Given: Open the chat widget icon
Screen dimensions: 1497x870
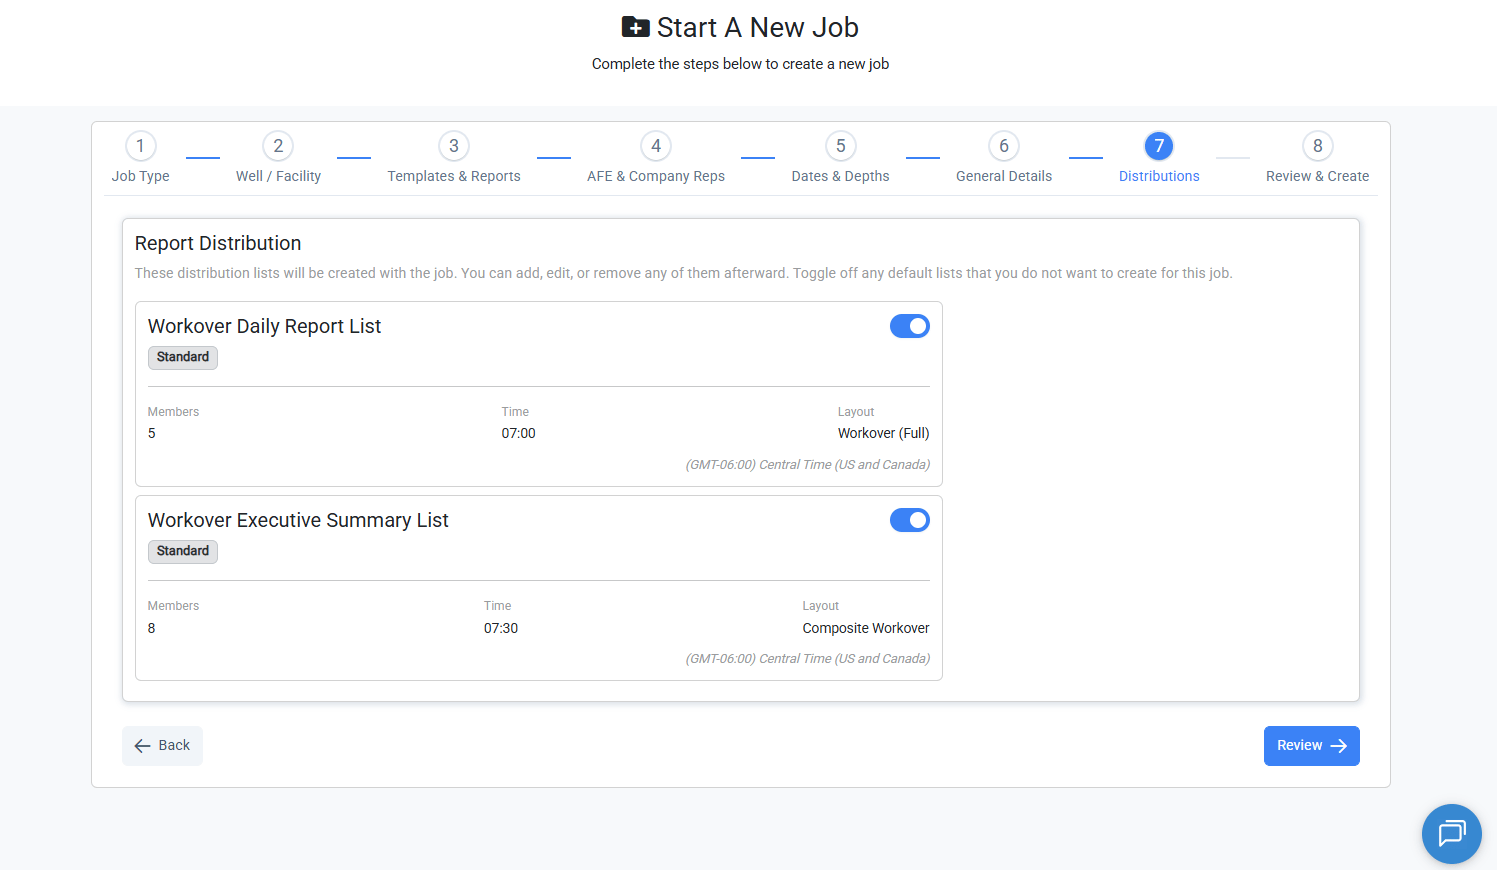Looking at the screenshot, I should (1451, 833).
